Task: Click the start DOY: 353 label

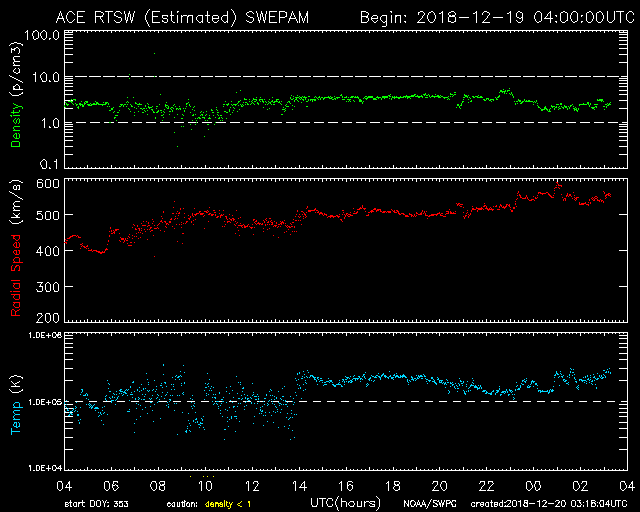Action: pyautogui.click(x=95, y=504)
